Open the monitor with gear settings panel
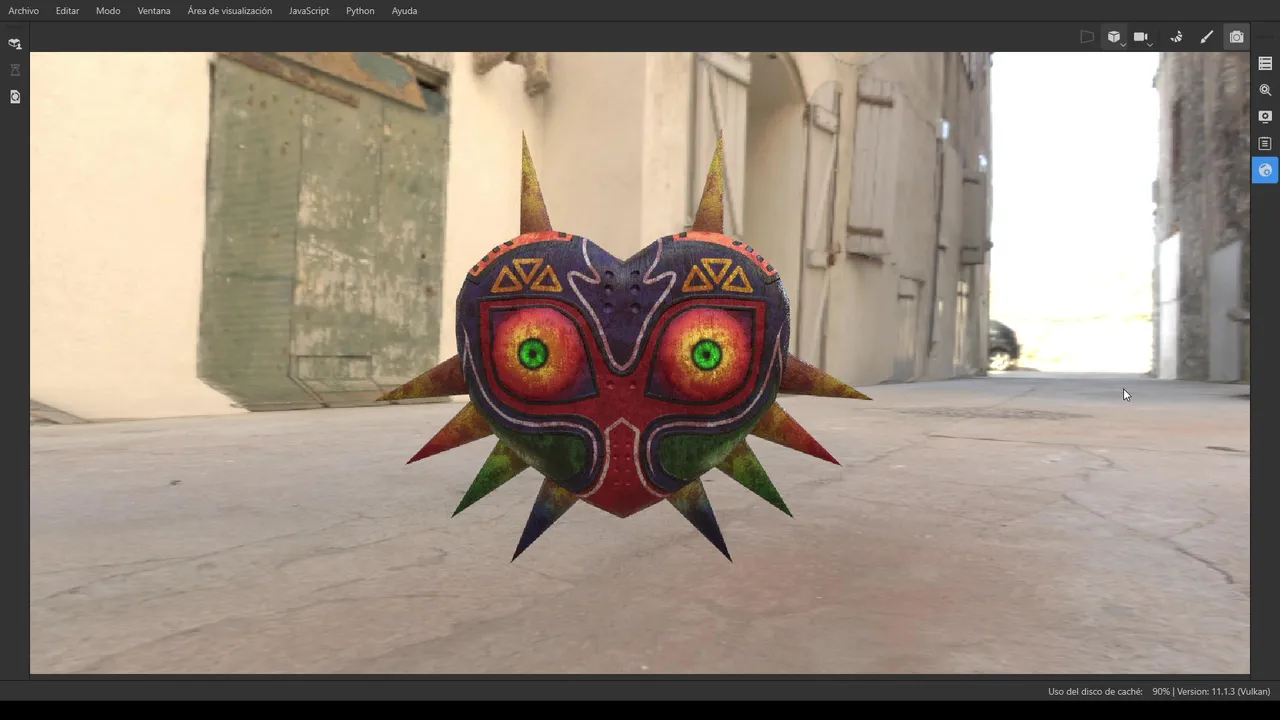Image resolution: width=1280 pixels, height=720 pixels. [1265, 116]
